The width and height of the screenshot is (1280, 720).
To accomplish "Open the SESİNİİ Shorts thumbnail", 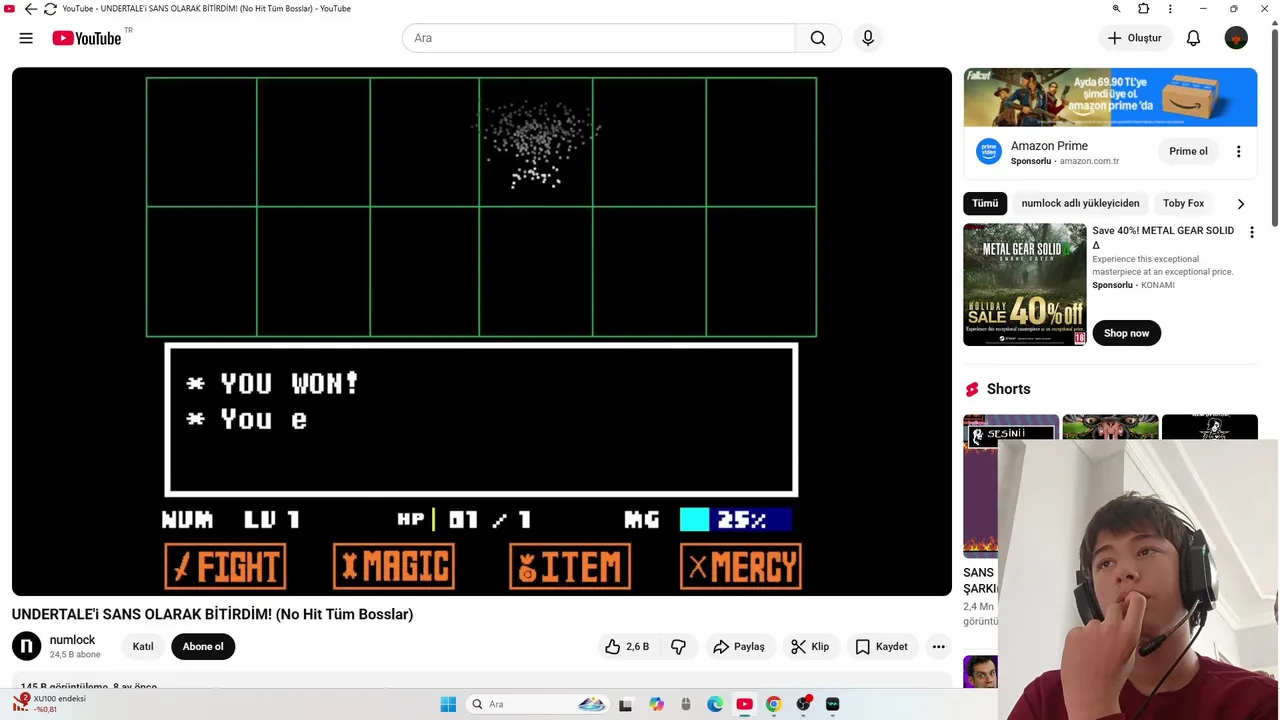I will [x=1011, y=485].
